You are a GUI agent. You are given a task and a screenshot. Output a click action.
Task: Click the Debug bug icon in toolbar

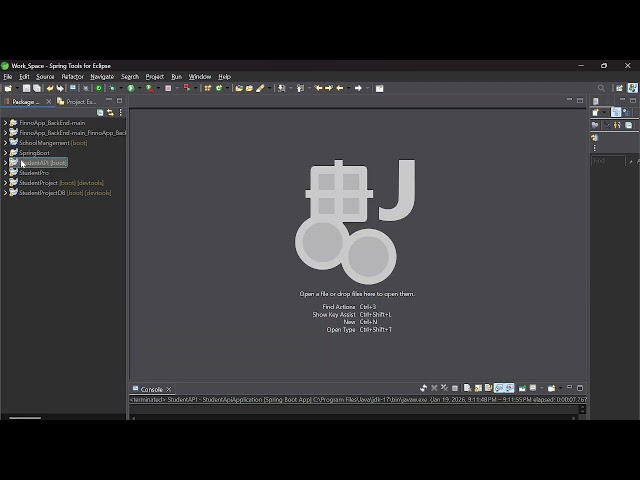tap(111, 88)
